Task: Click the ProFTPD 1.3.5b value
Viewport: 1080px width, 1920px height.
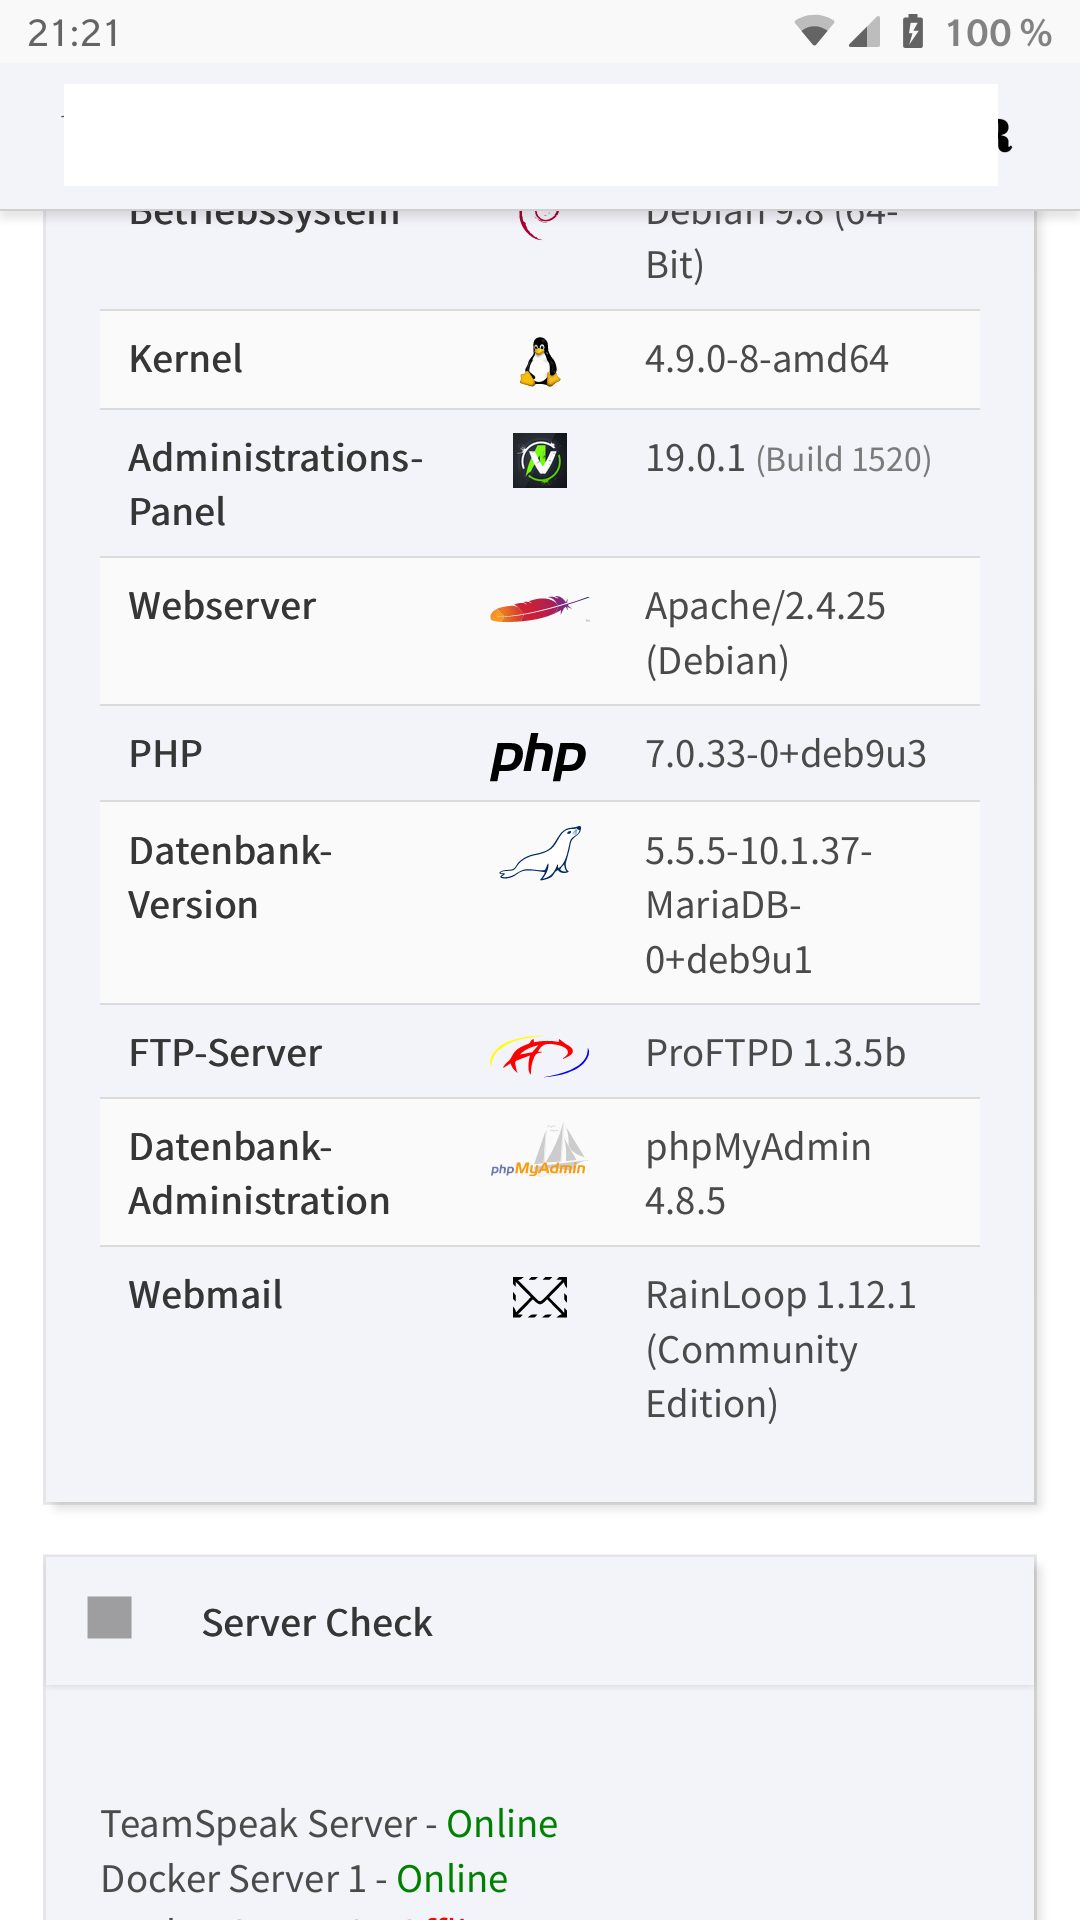Action: (776, 1053)
